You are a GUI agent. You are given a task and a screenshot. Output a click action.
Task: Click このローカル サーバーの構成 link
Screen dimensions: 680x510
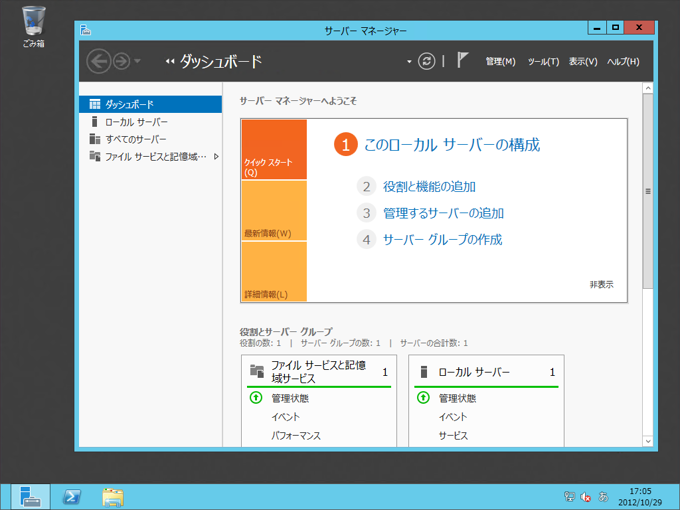pyautogui.click(x=451, y=144)
